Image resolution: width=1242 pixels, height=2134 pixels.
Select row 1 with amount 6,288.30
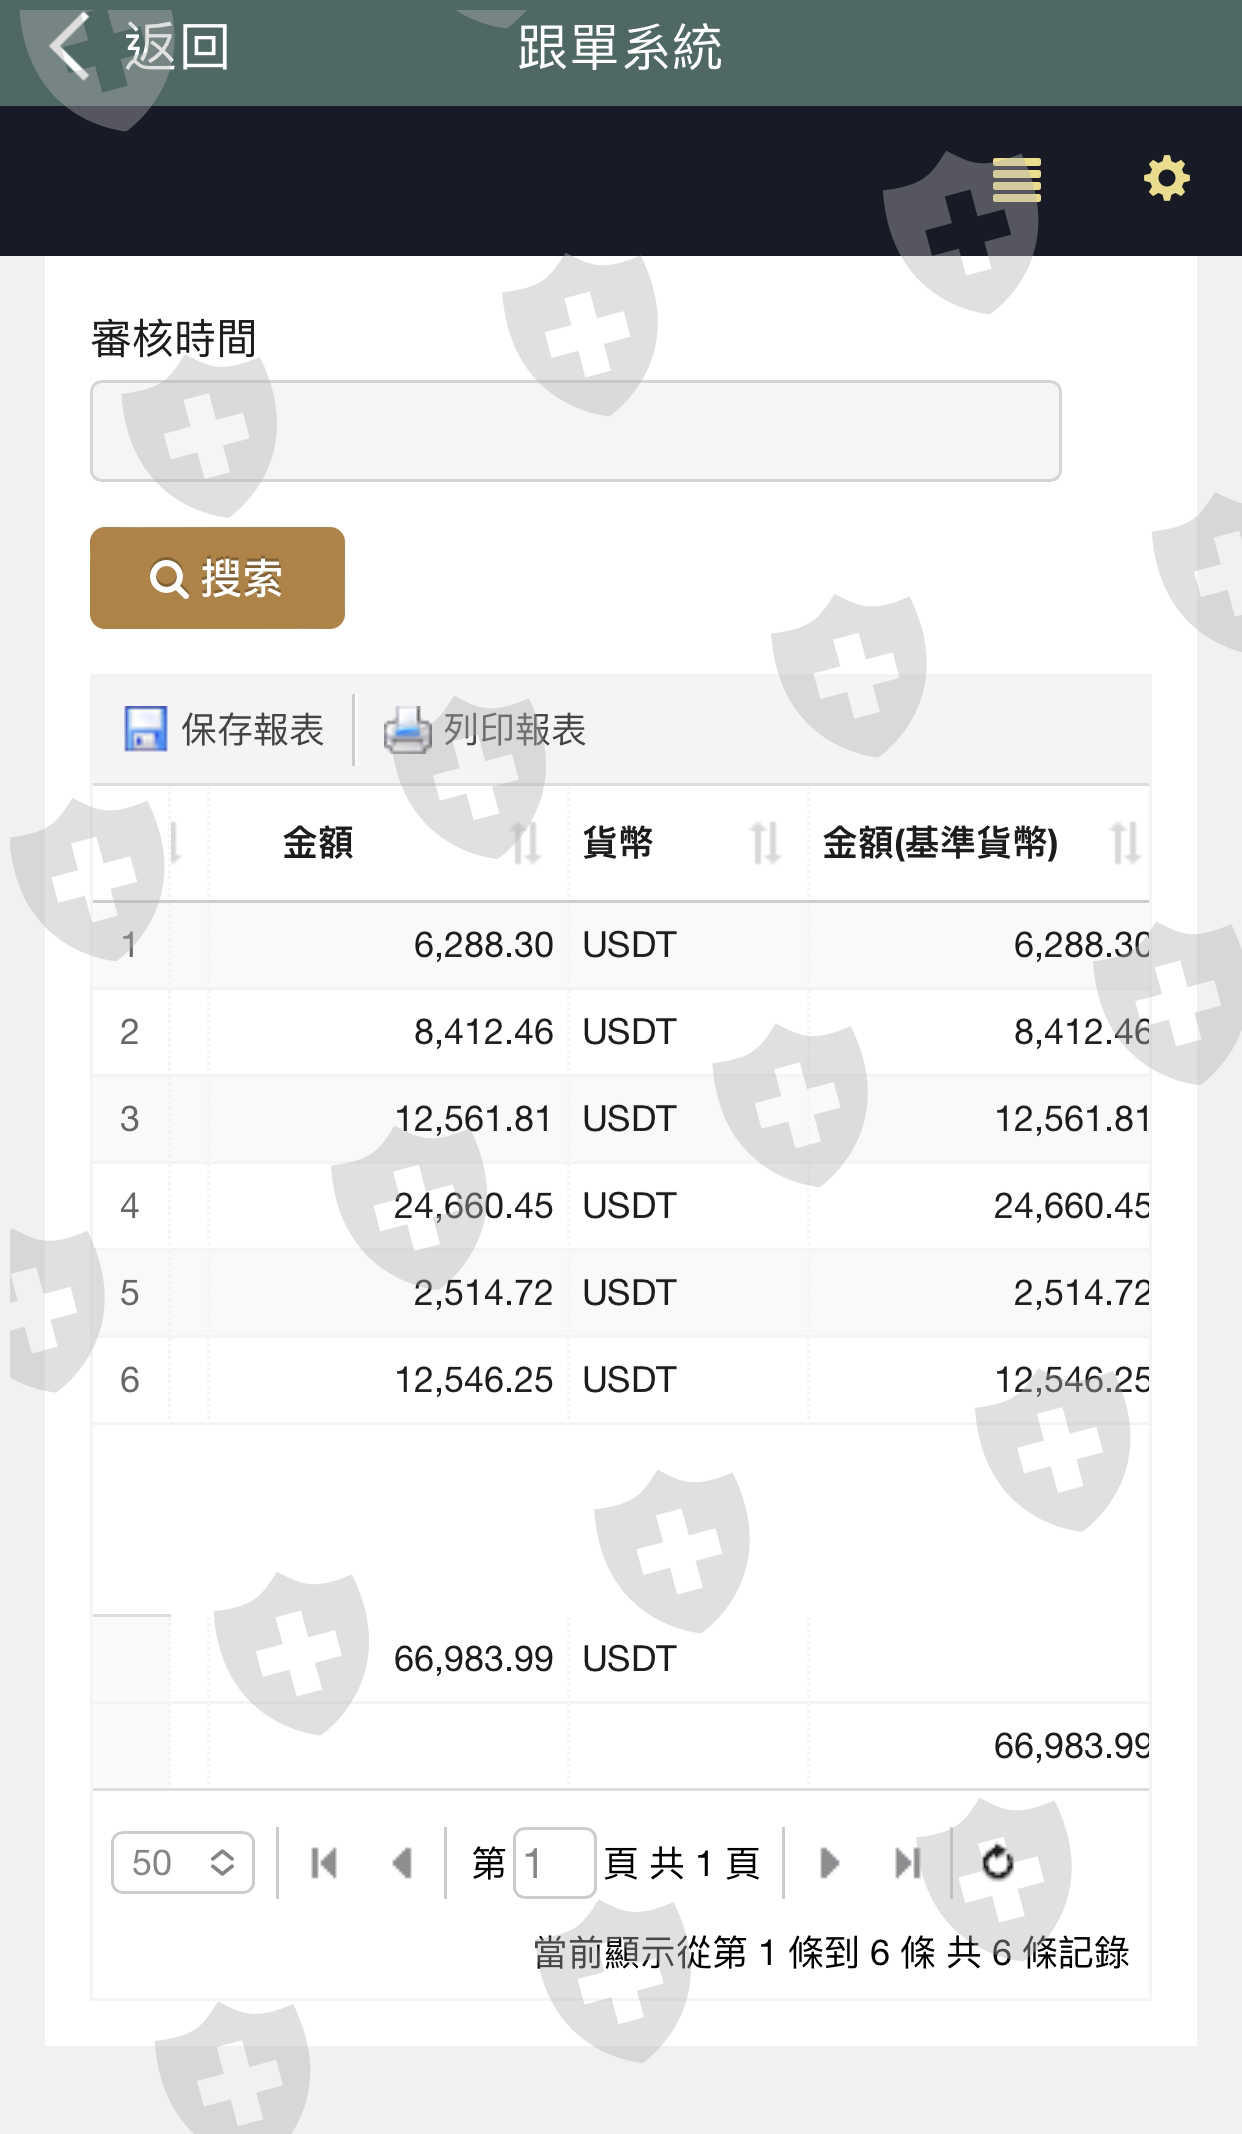(483, 945)
